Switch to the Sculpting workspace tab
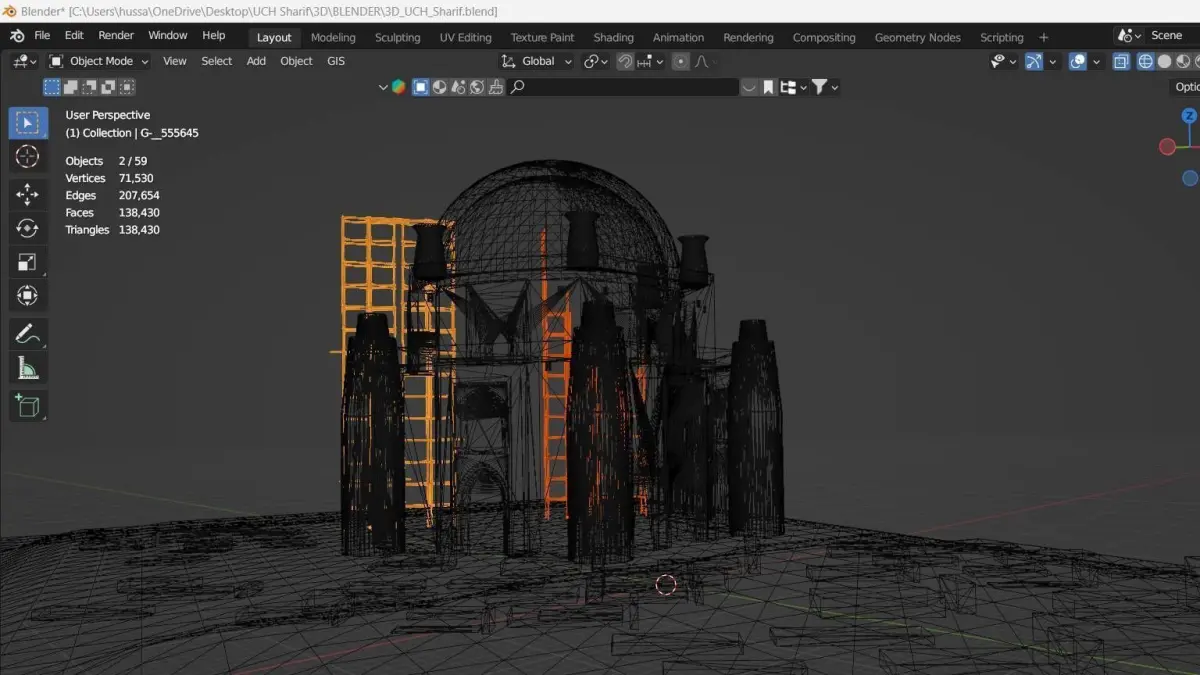1200x675 pixels. pos(397,37)
